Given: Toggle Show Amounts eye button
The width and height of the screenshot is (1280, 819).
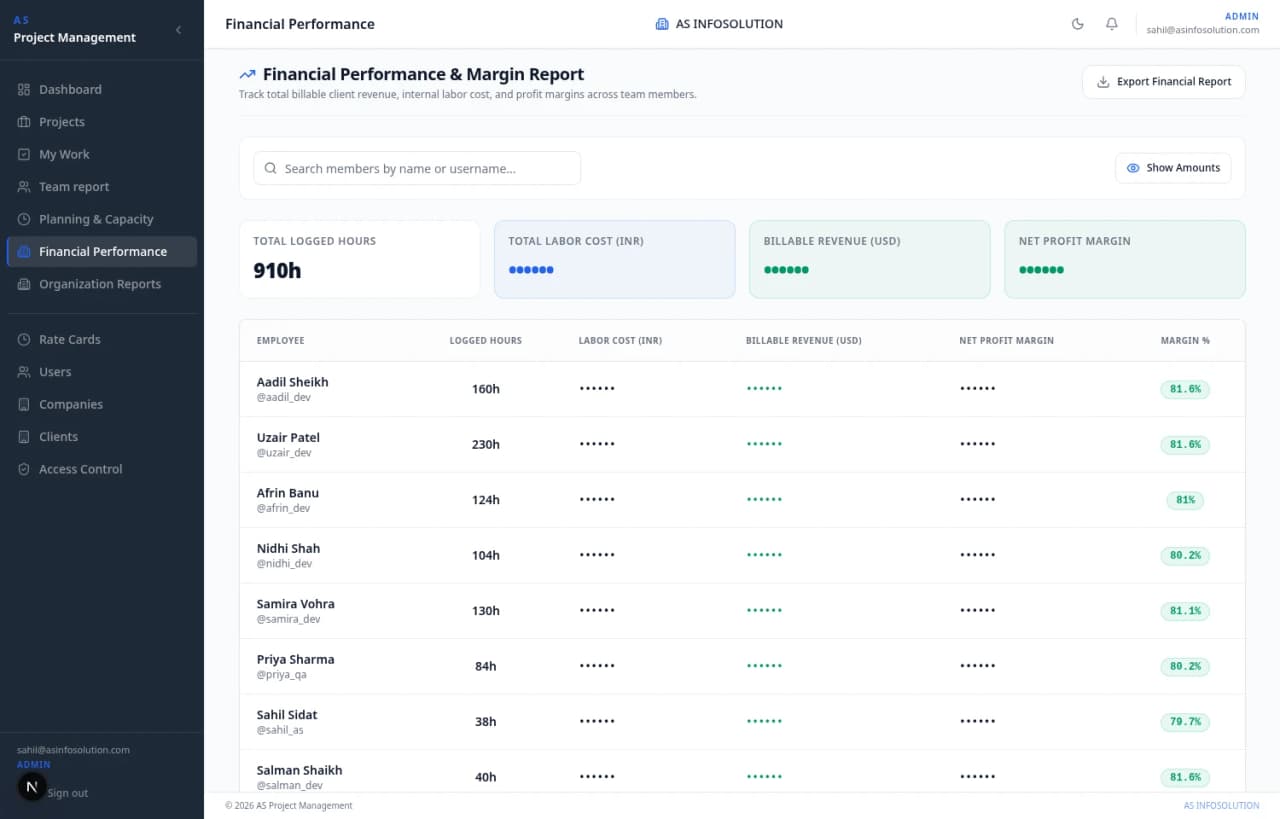Looking at the screenshot, I should tap(1173, 168).
